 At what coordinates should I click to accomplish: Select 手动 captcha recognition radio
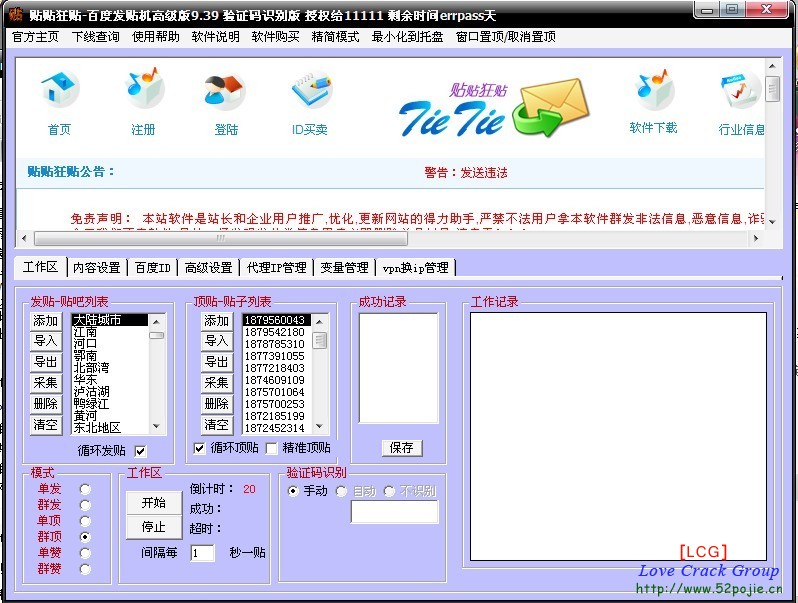(293, 491)
